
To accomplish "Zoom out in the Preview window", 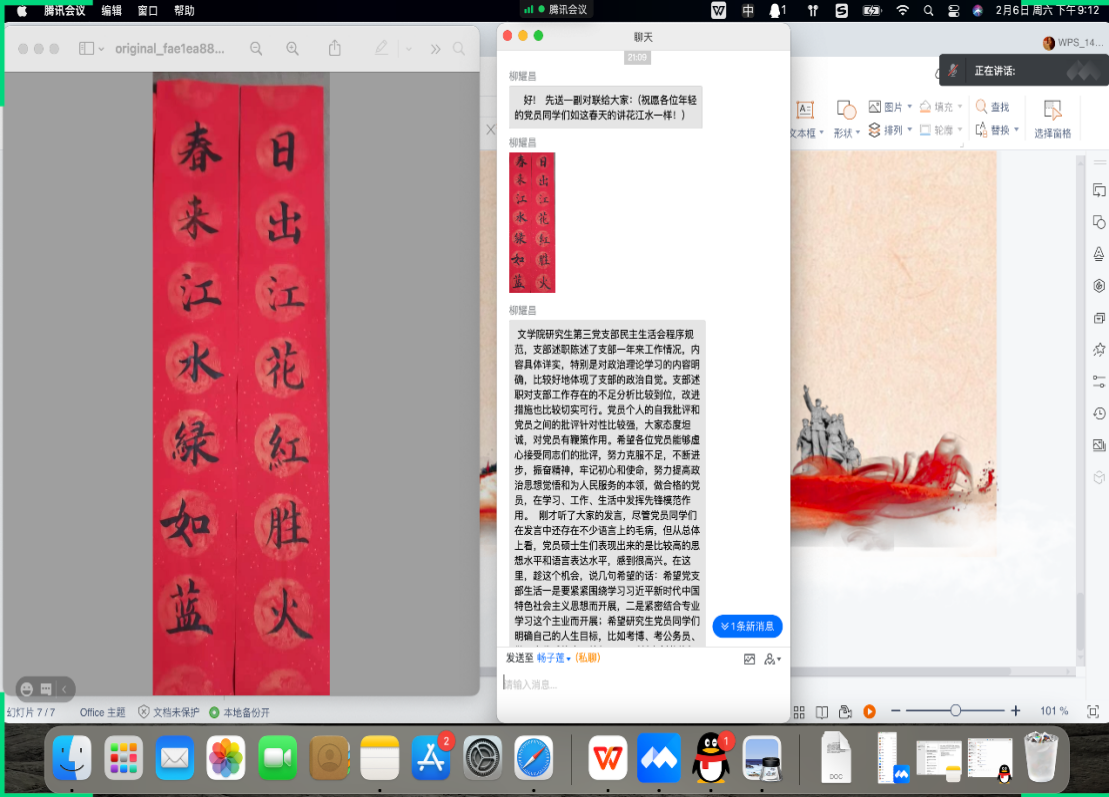I will click(256, 49).
